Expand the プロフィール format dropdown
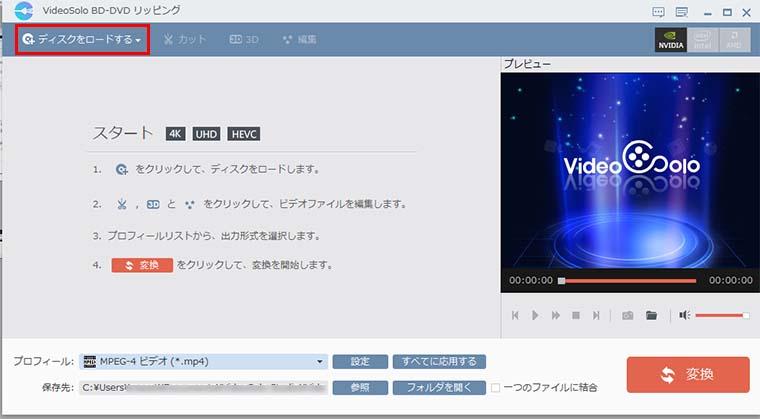Viewport: 760px width, 419px height. 320,361
